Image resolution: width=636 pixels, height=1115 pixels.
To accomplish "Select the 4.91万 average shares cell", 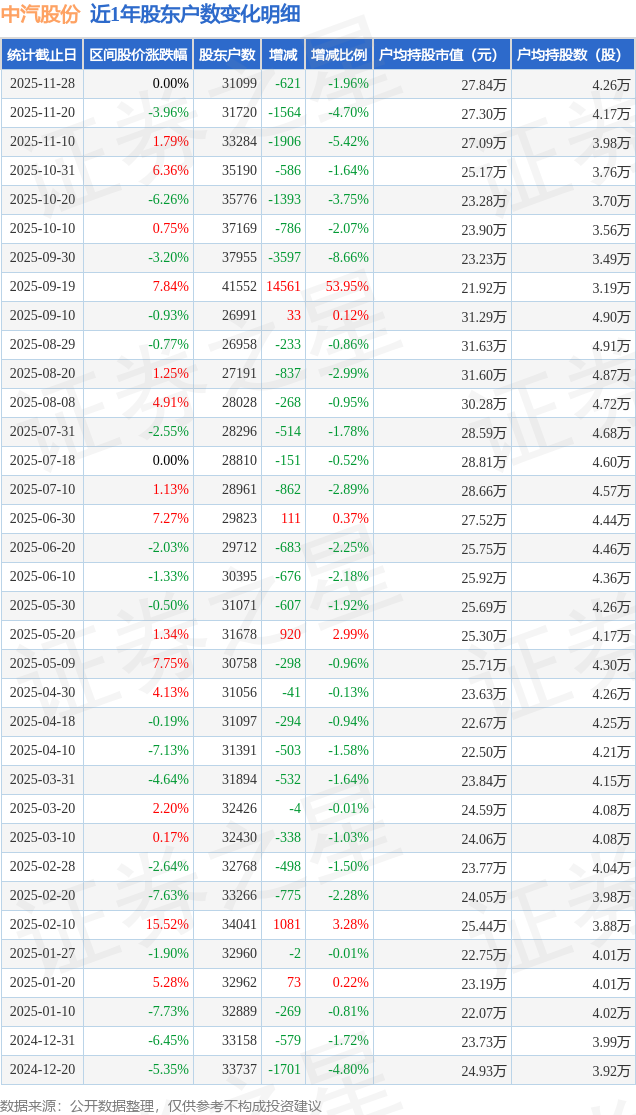I will (x=611, y=346).
